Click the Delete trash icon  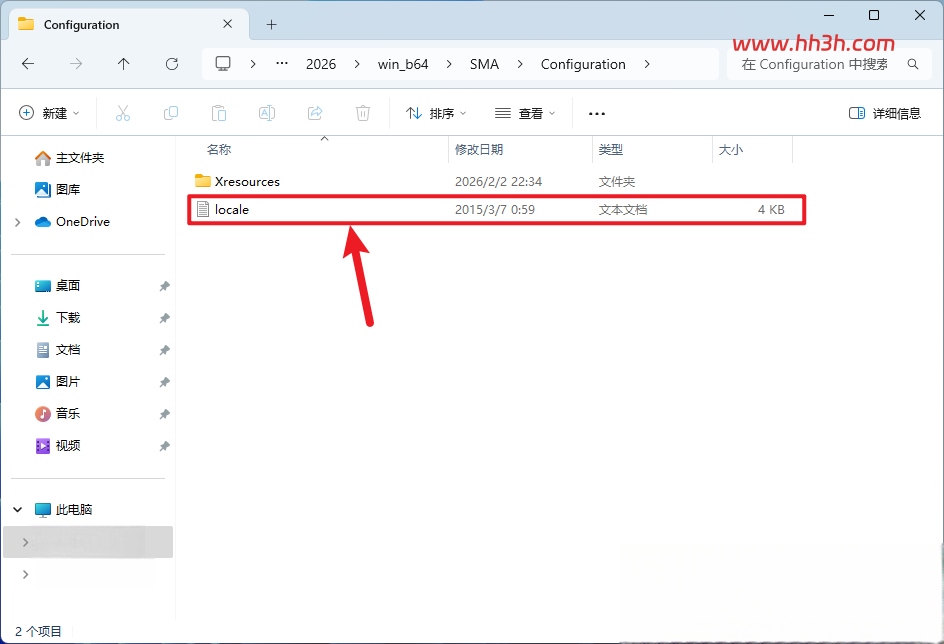(x=363, y=113)
